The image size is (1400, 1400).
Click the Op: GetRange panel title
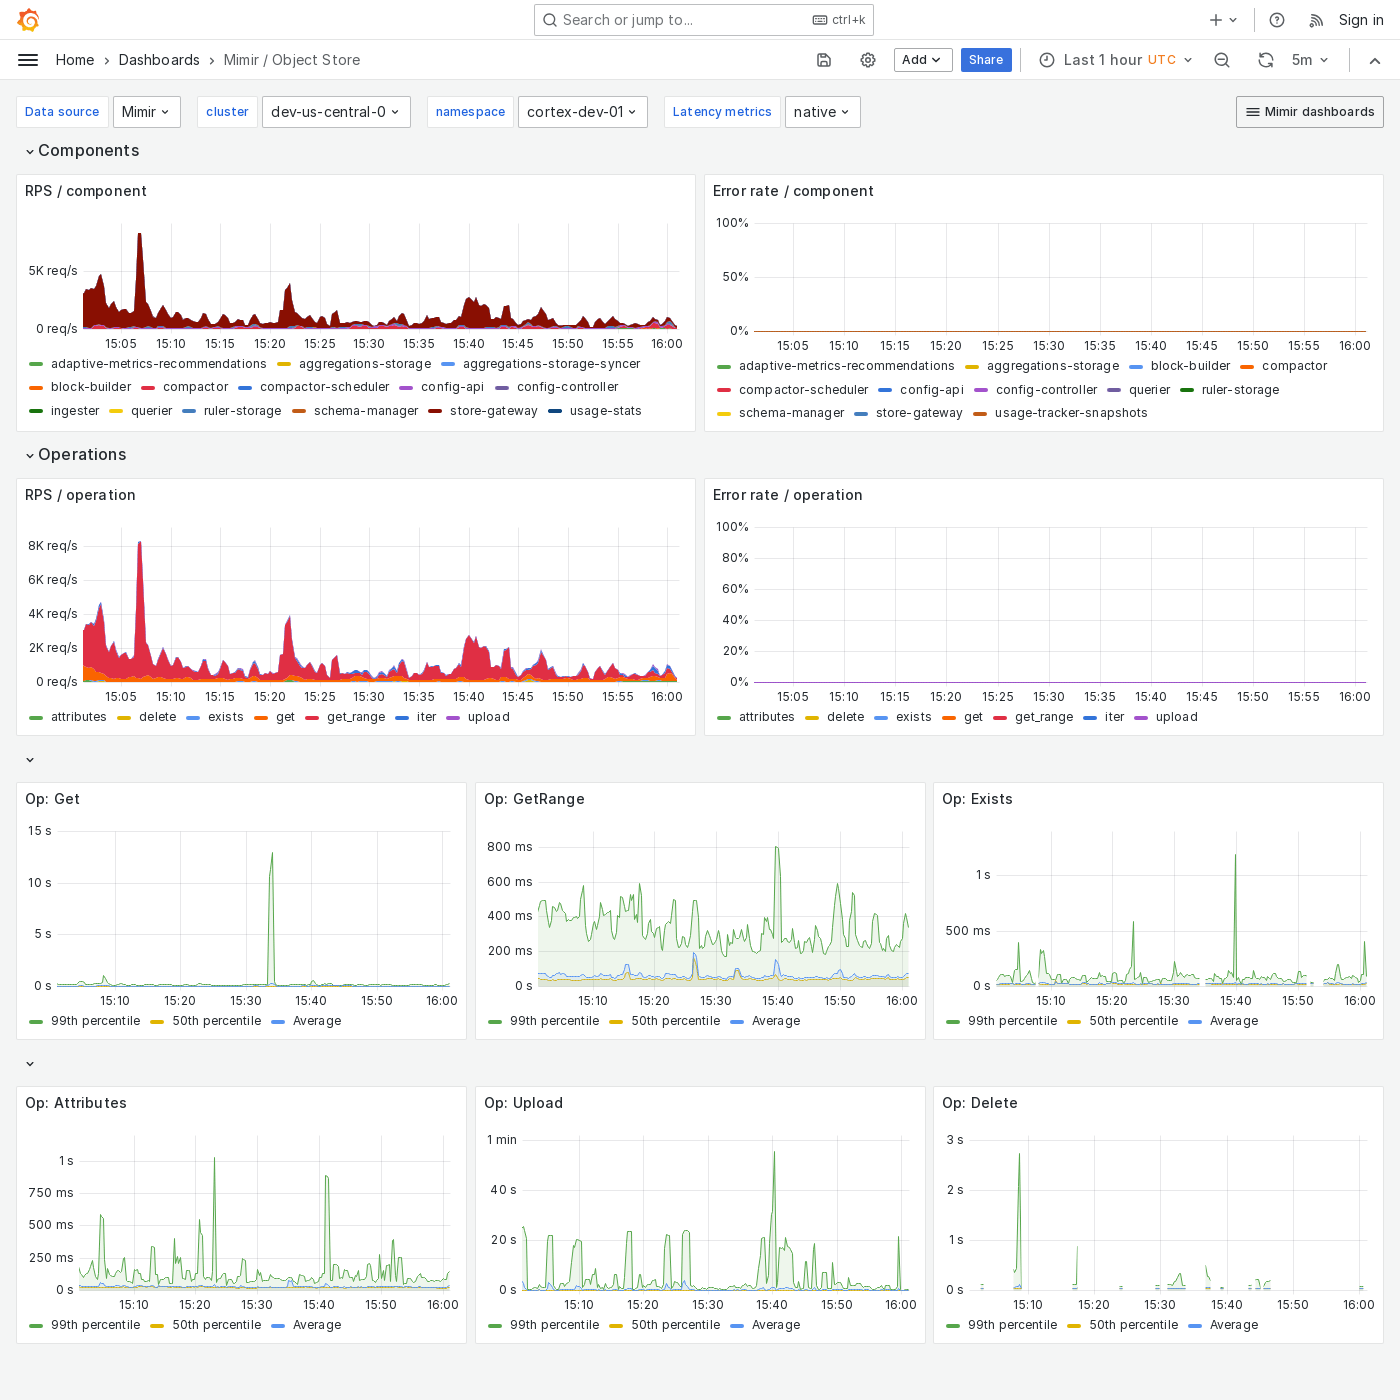click(534, 799)
